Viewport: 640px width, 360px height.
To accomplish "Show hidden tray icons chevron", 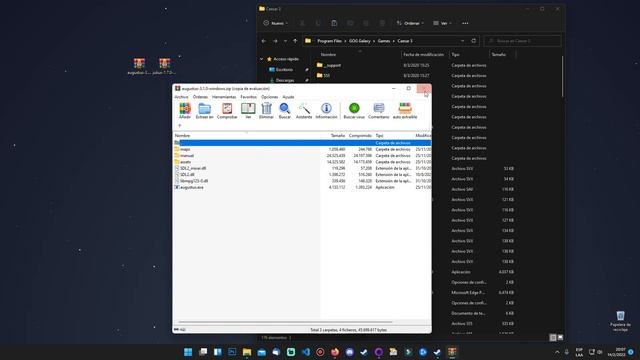I will pos(557,352).
